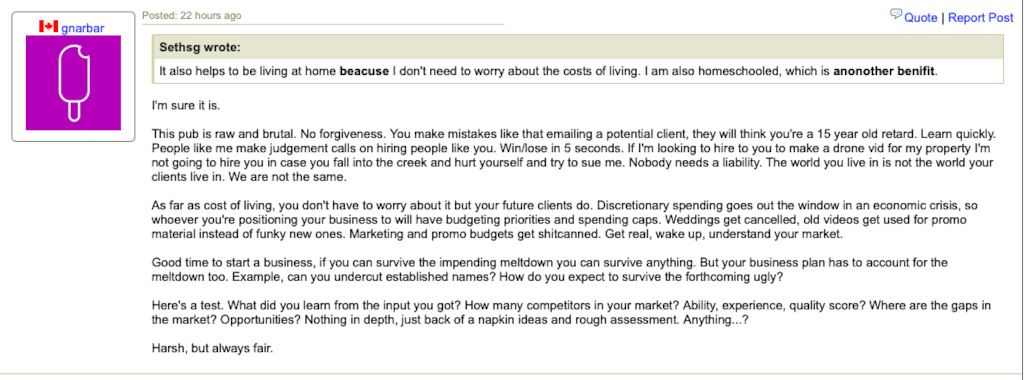Click the bold text 'anonother benifit'
The image size is (1024, 380).
tap(884, 71)
